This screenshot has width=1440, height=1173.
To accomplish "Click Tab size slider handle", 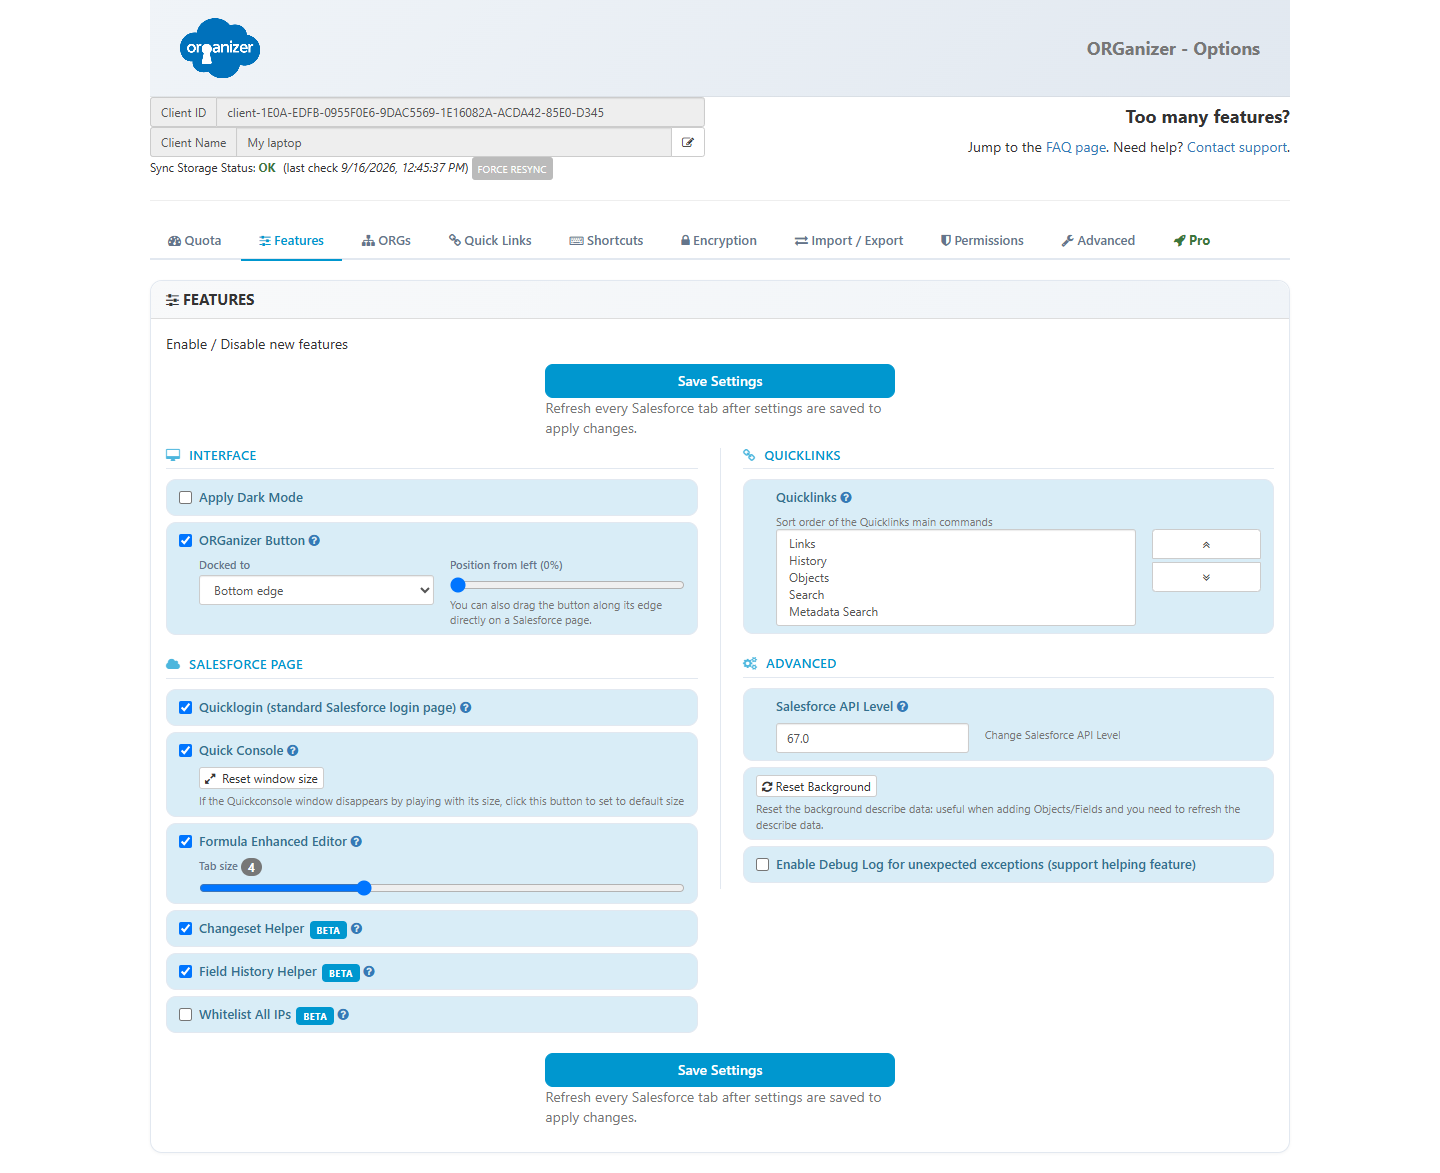I will pyautogui.click(x=364, y=888).
